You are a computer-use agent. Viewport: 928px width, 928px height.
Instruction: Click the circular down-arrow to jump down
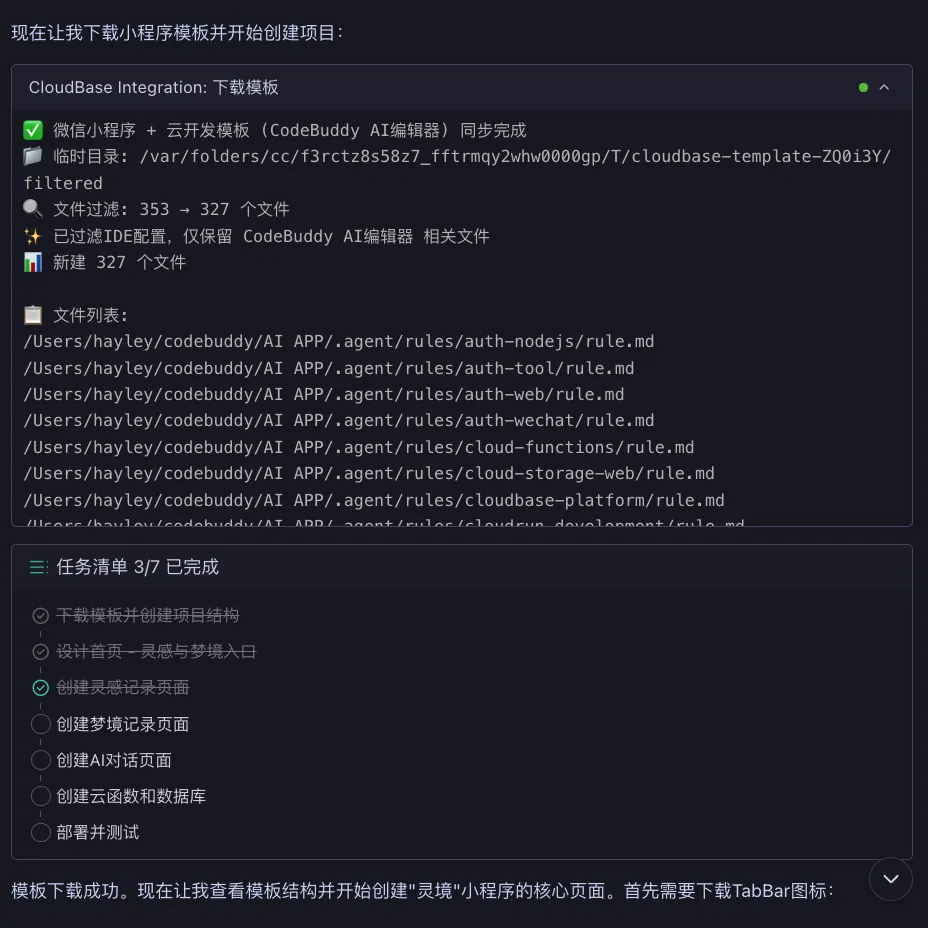[x=890, y=879]
